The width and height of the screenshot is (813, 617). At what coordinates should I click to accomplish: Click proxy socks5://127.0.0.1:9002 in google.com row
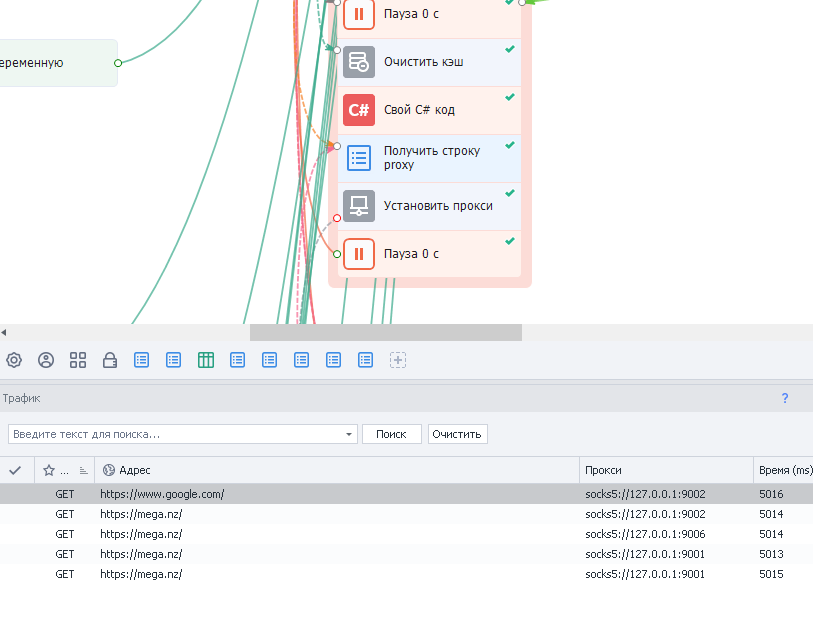point(645,494)
